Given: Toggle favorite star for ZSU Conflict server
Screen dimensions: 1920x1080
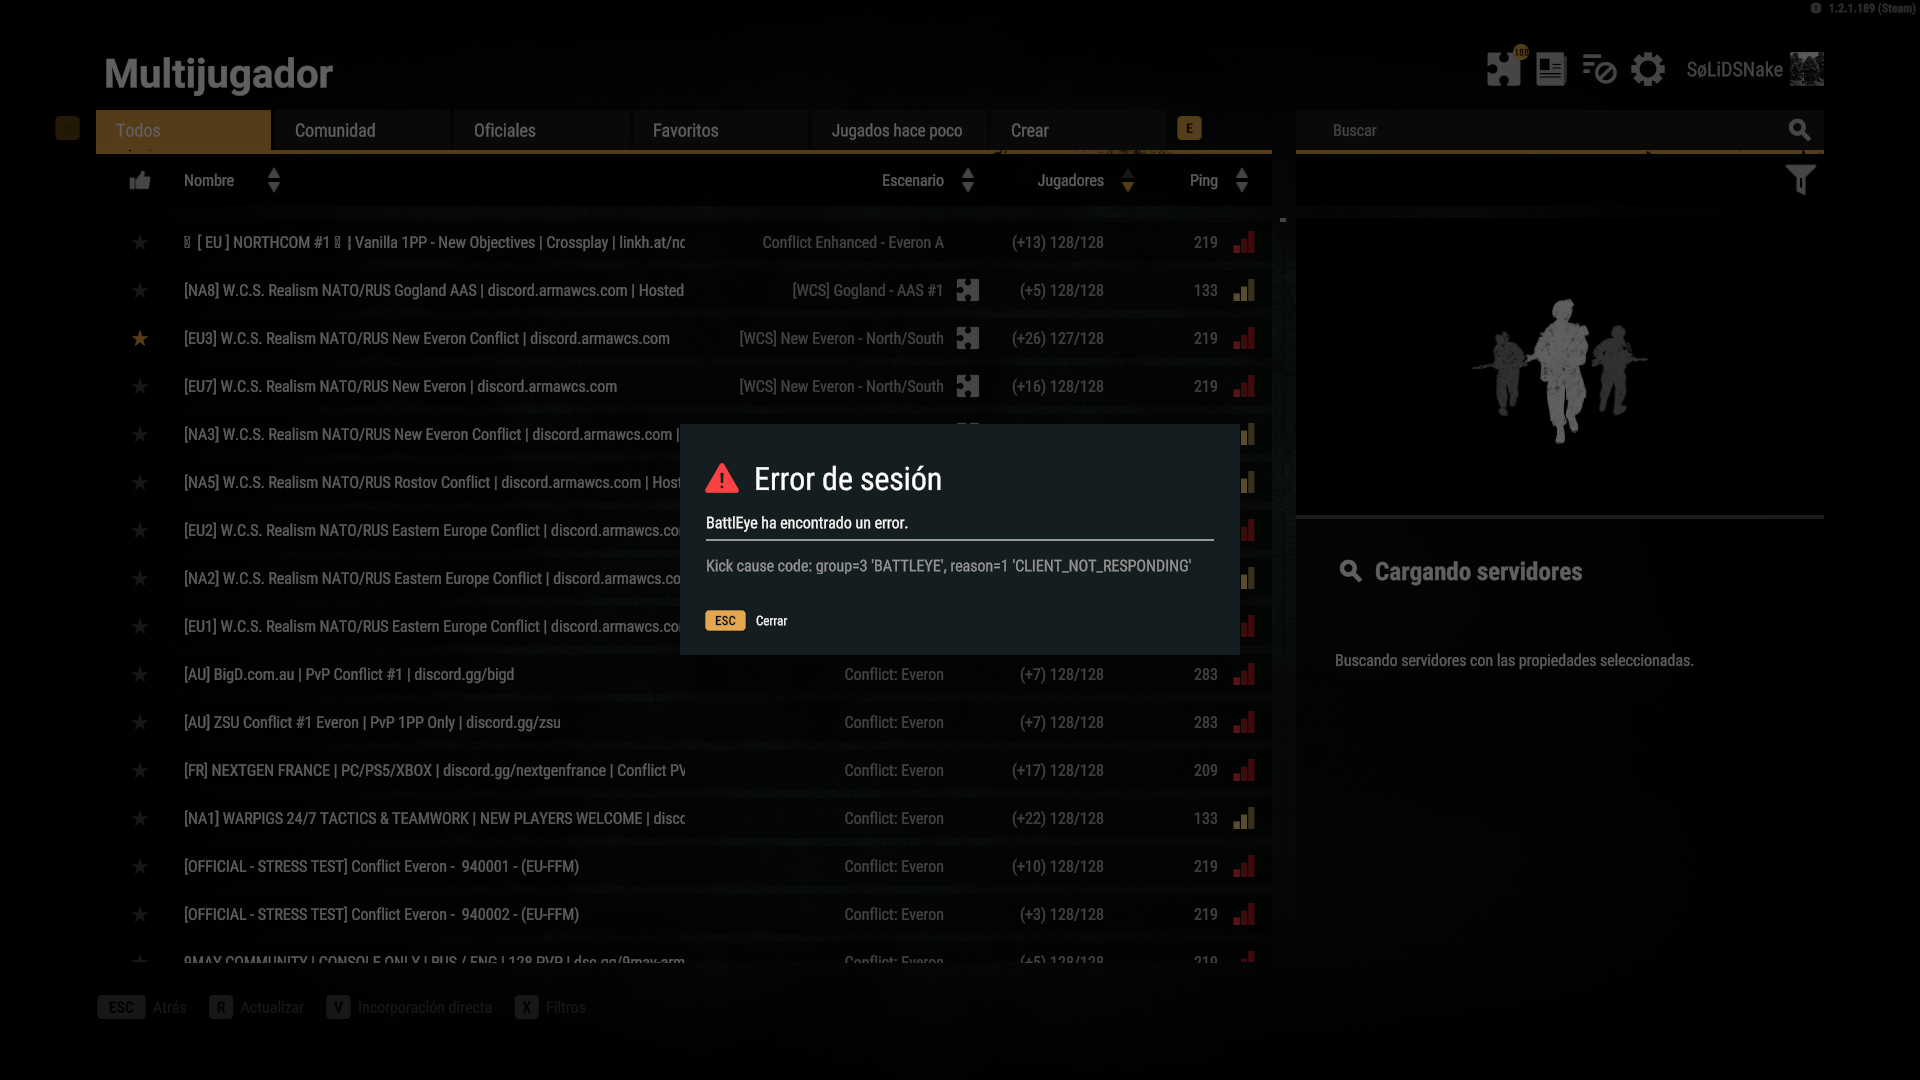Looking at the screenshot, I should [140, 723].
